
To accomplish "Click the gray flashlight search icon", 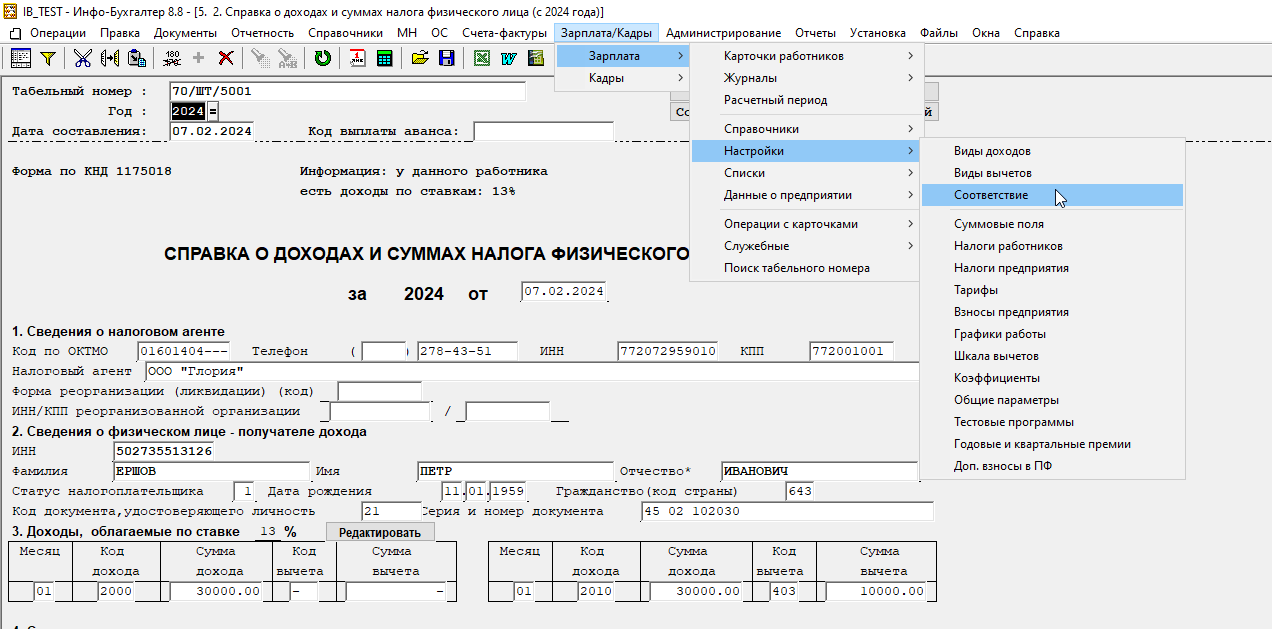I will pos(261,58).
